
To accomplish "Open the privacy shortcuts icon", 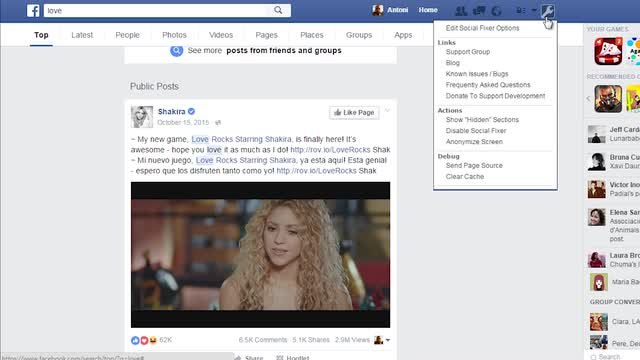I will click(x=520, y=11).
